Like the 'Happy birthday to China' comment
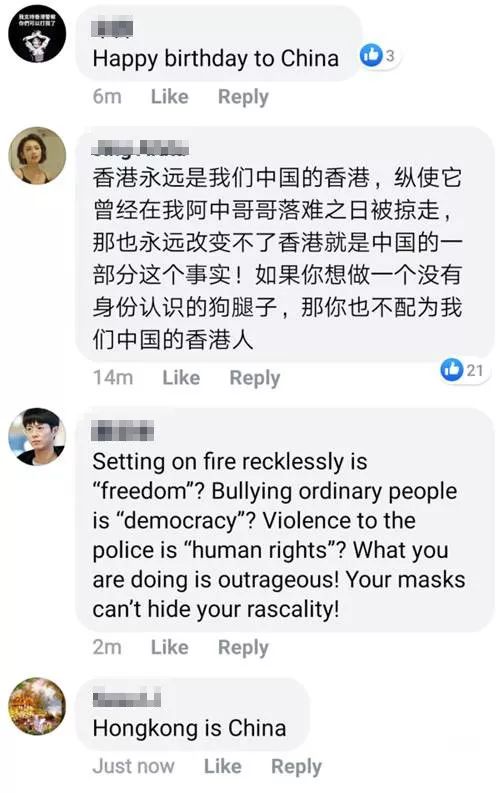The width and height of the screenshot is (499, 793). click(170, 96)
